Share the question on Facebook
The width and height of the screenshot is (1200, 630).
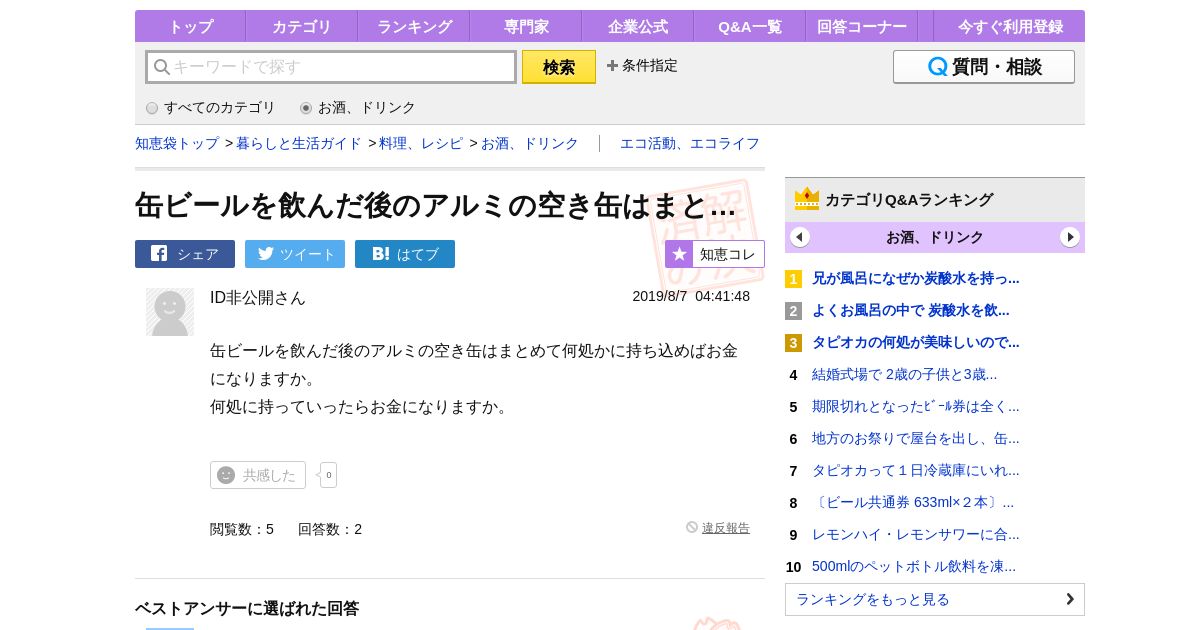click(185, 254)
